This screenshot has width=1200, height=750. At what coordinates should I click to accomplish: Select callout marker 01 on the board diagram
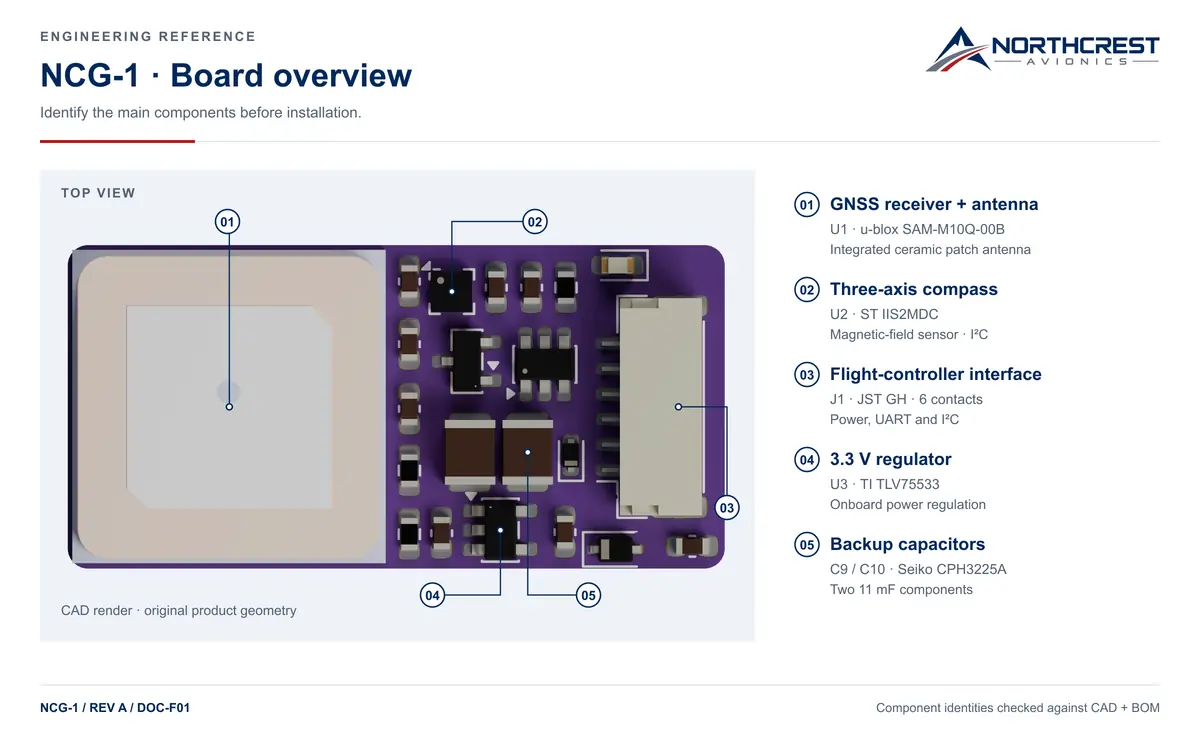point(228,221)
